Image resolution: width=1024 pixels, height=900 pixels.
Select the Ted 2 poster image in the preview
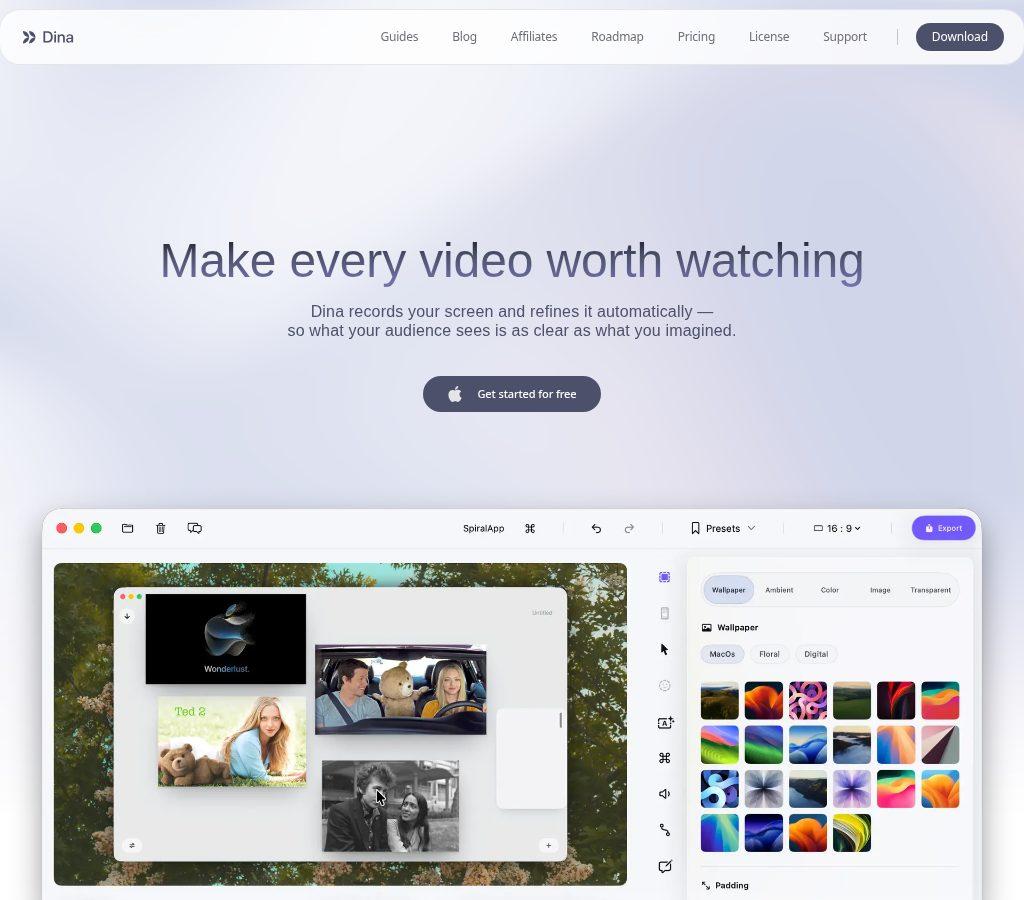tap(232, 741)
